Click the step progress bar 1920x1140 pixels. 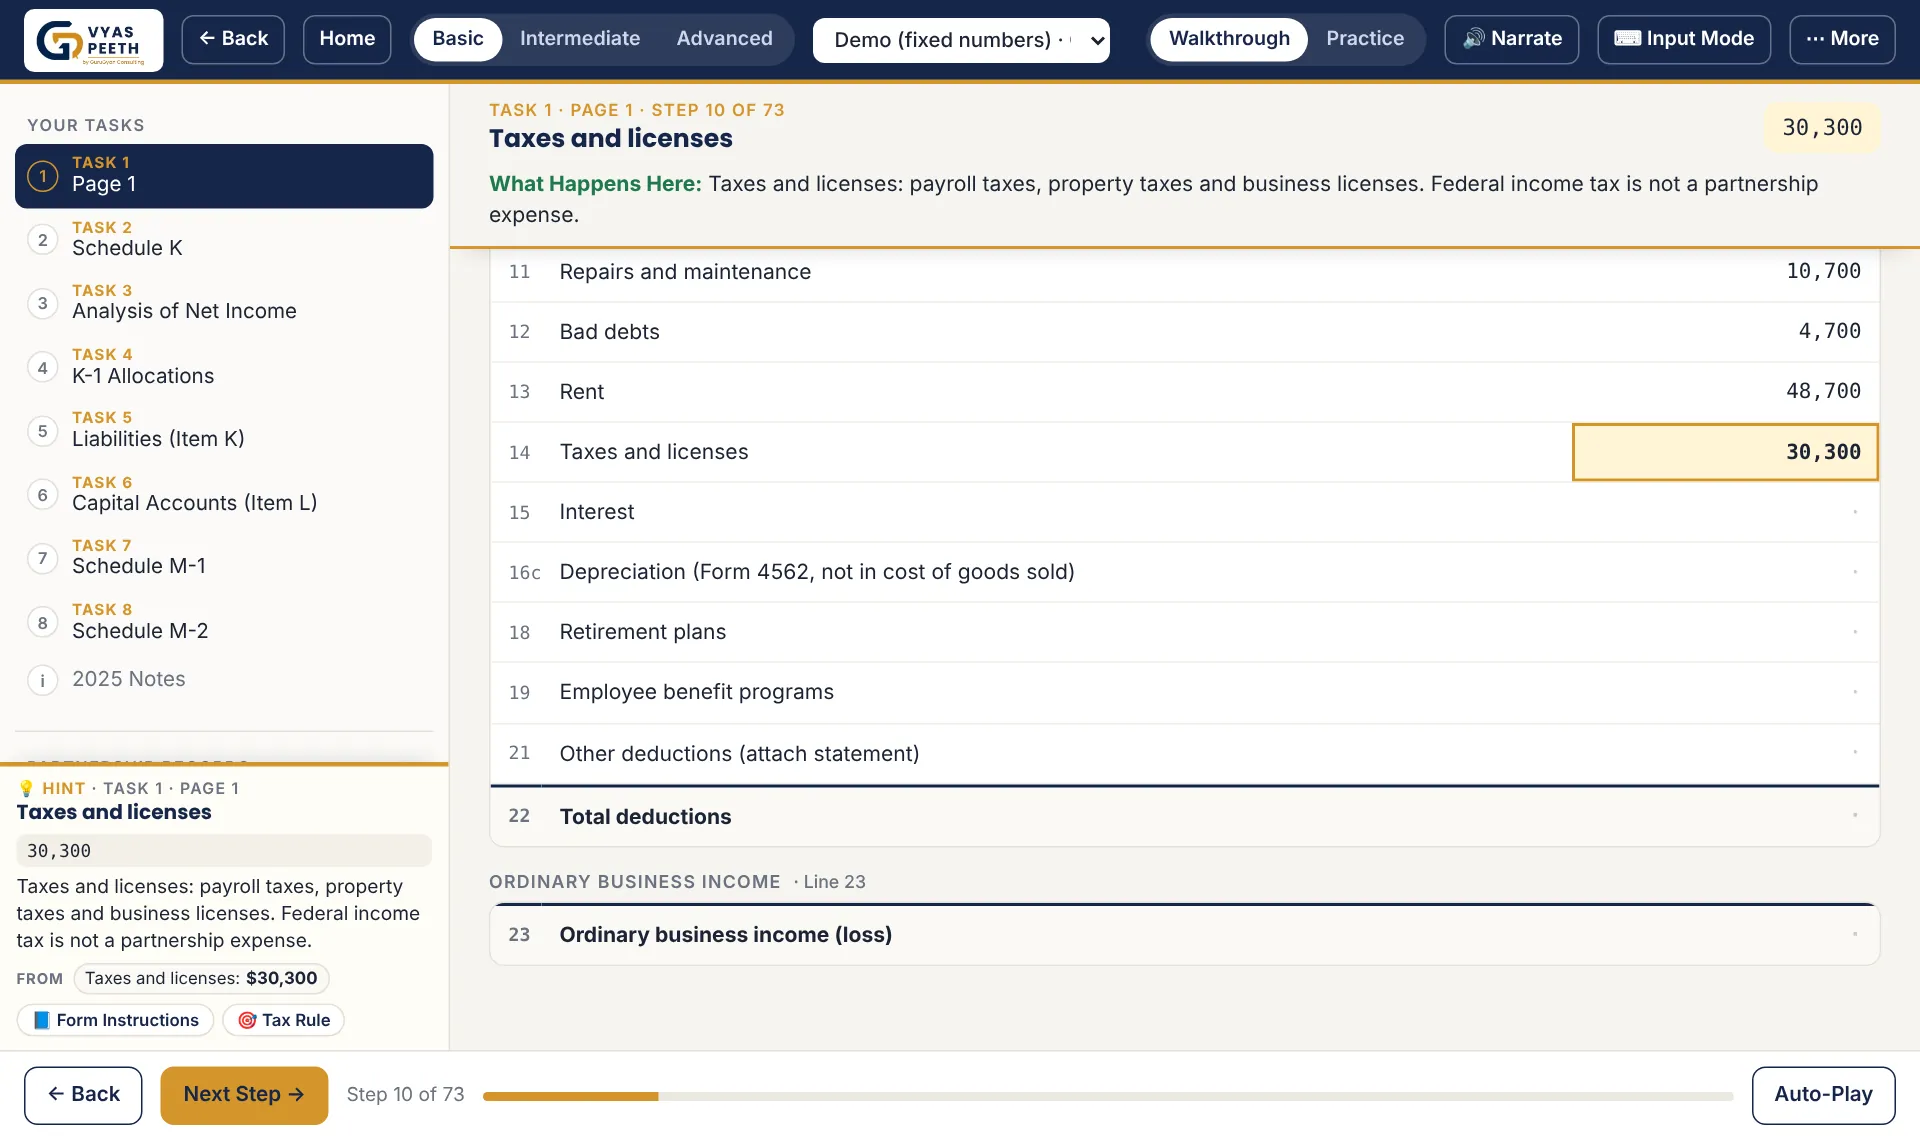tap(1108, 1097)
